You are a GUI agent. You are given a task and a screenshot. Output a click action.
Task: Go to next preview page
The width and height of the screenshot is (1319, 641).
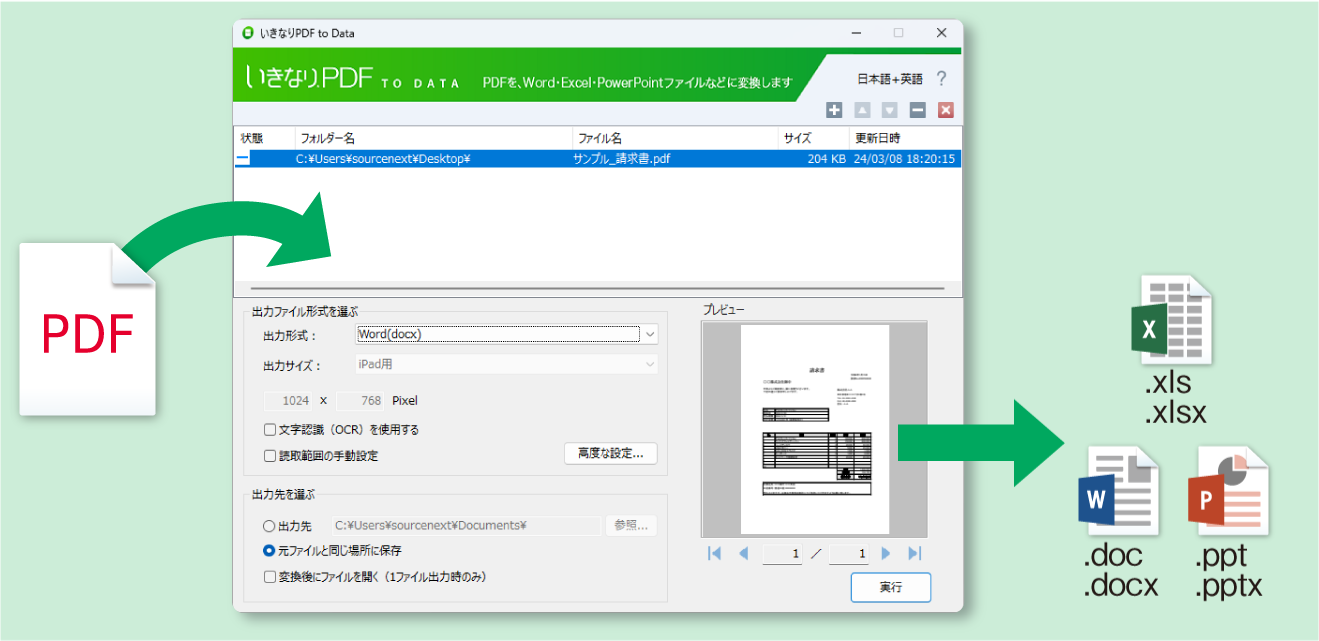[886, 554]
